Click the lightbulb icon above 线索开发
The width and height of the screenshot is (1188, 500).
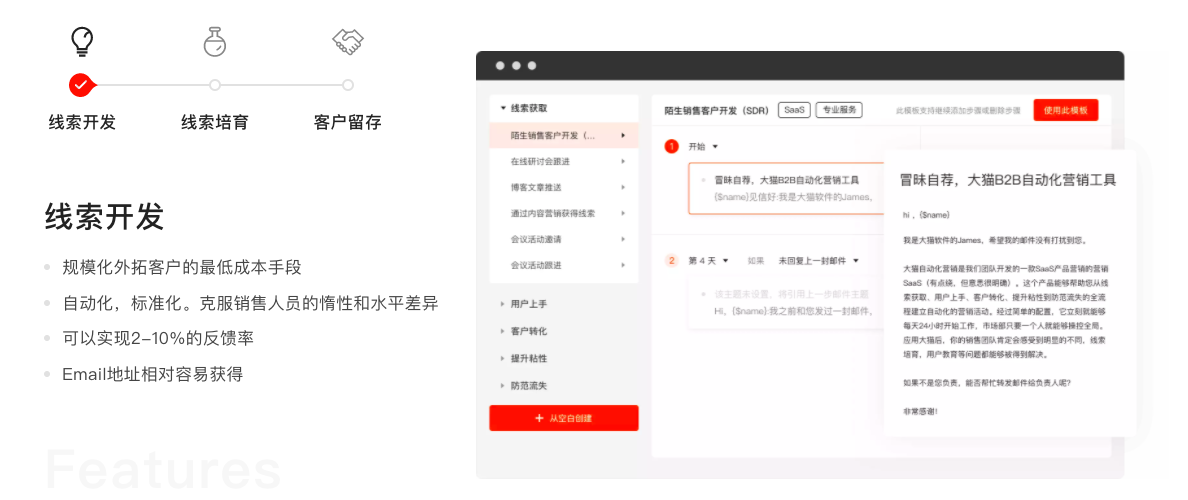[x=82, y=41]
